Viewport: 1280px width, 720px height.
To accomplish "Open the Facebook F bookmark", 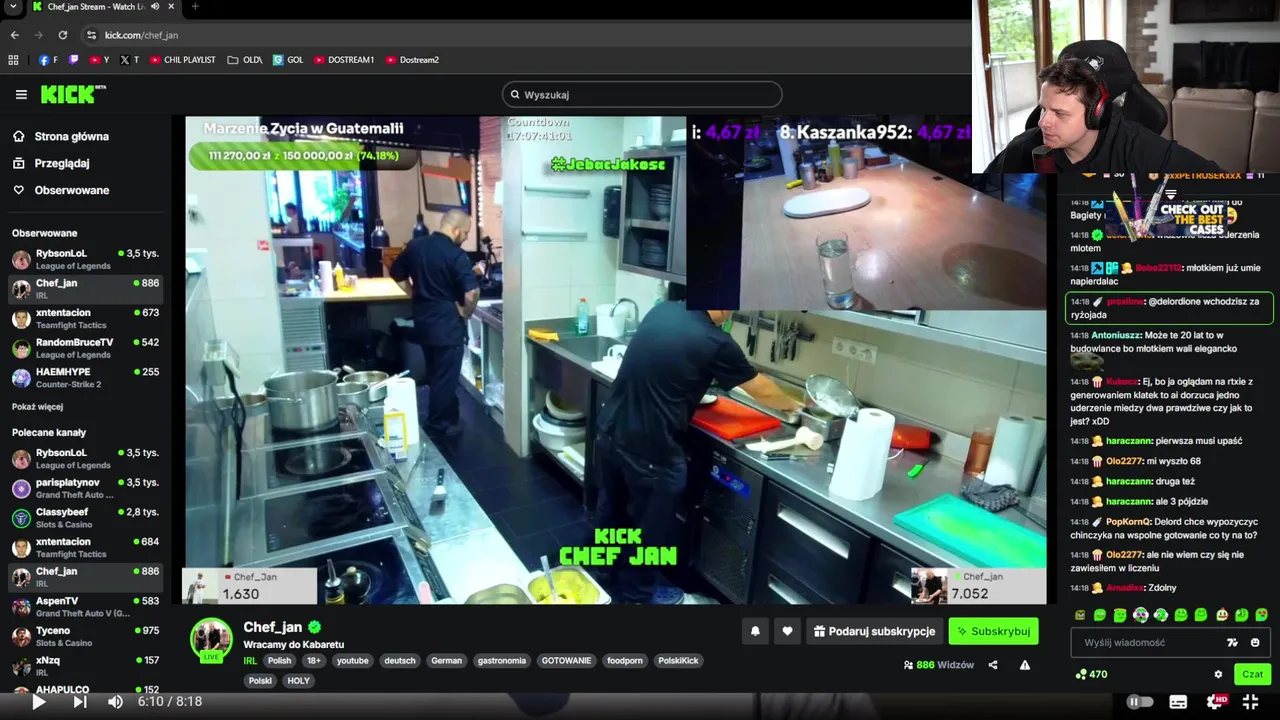I will click(48, 60).
